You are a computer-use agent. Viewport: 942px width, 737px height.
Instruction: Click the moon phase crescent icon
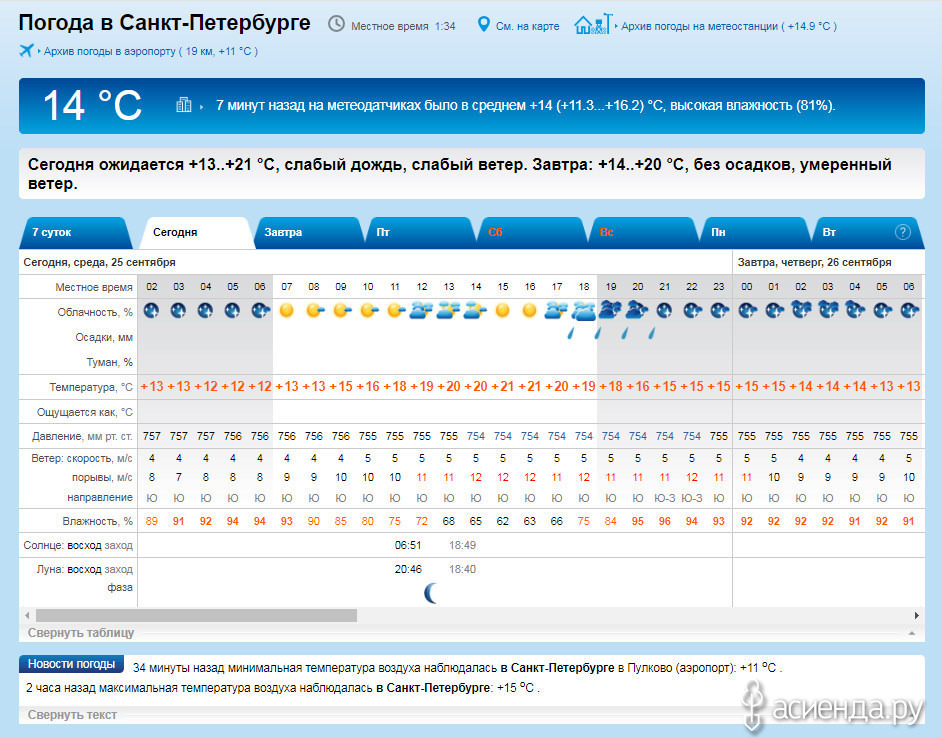coord(431,593)
